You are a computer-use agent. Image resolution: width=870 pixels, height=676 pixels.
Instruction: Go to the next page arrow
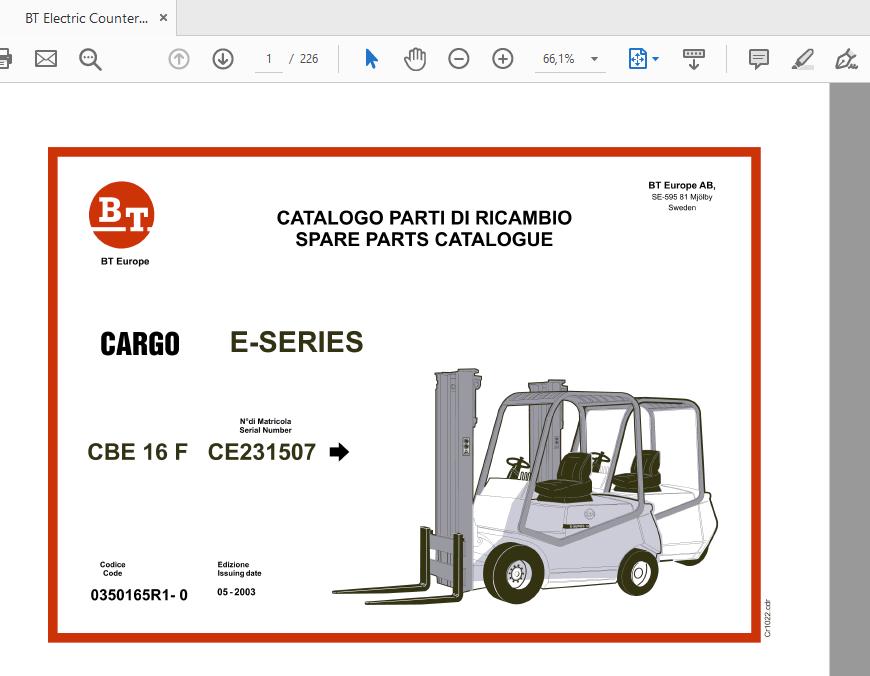click(223, 59)
